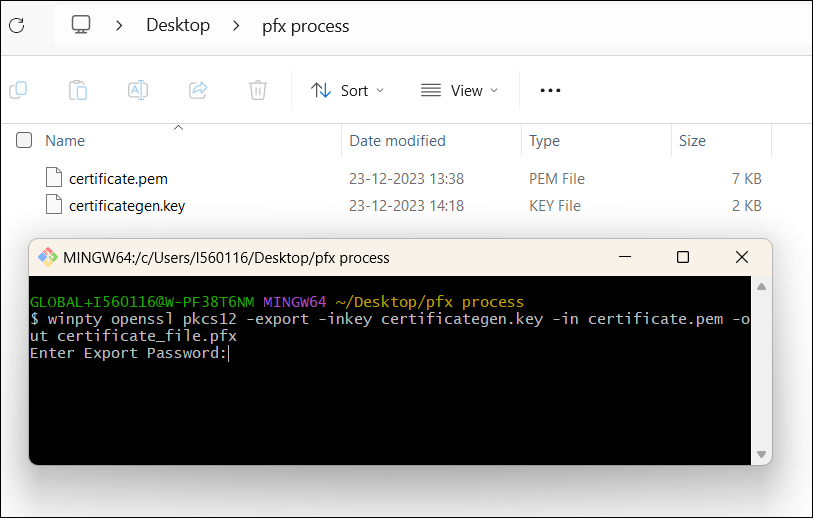Click the Paste toolbar icon

click(x=78, y=90)
